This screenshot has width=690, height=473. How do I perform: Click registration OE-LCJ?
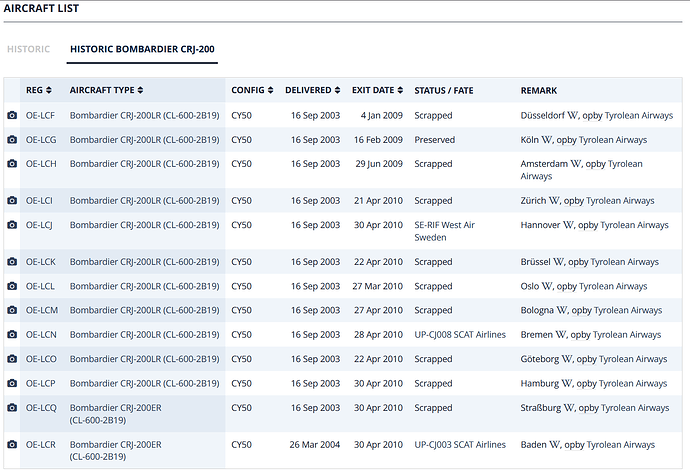[x=39, y=225]
